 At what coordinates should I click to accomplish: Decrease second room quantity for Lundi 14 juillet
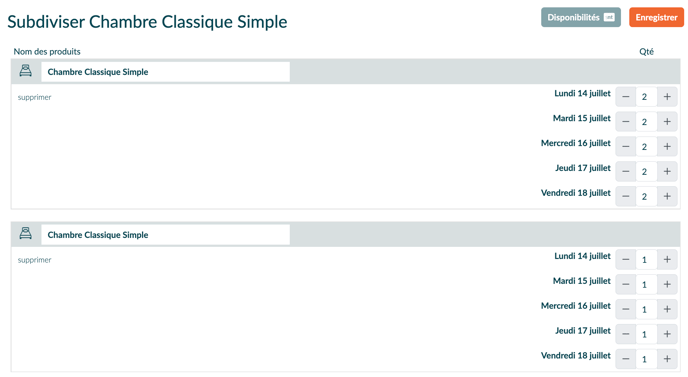point(626,259)
